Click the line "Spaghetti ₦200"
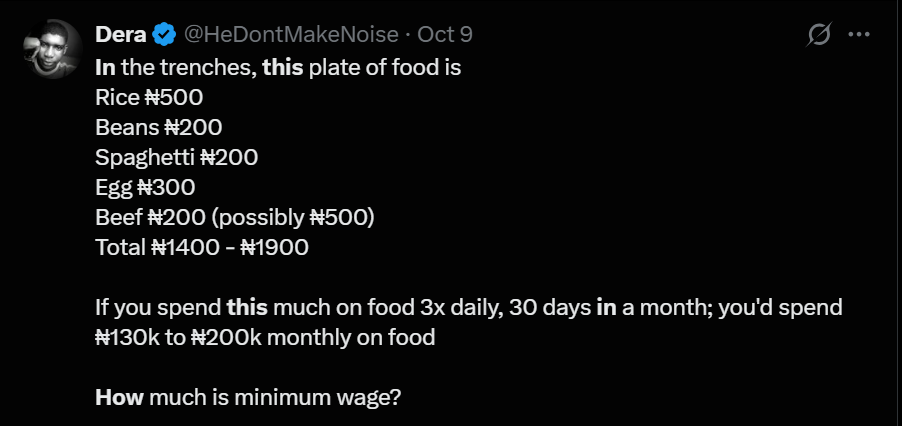The image size is (902, 426). (x=177, y=158)
